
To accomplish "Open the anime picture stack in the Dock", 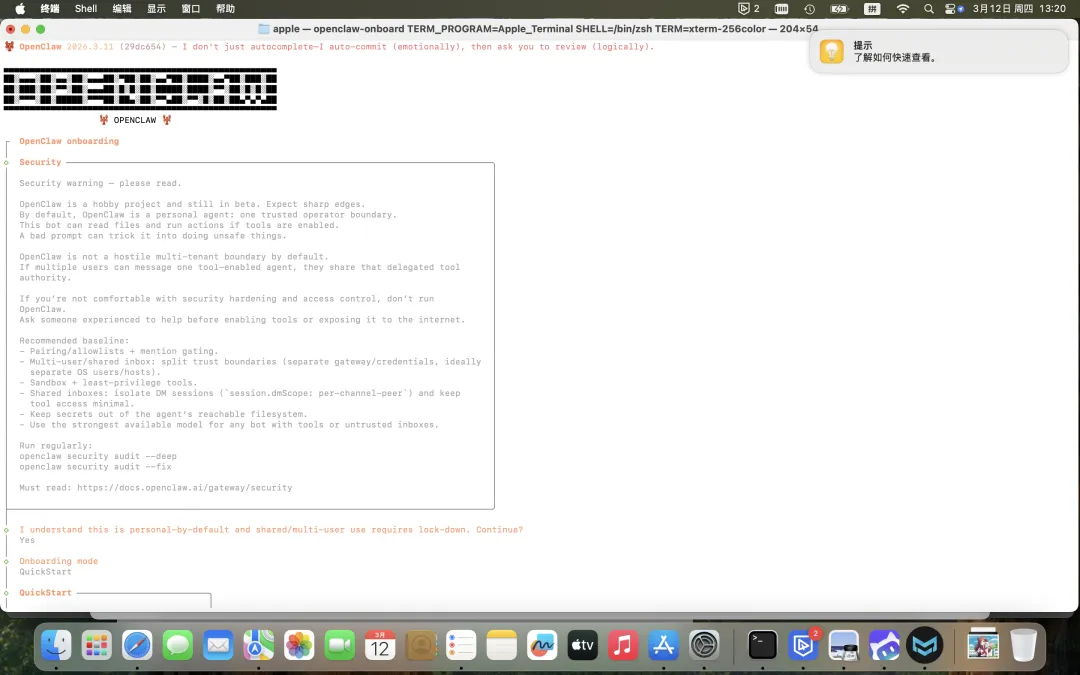I will (x=983, y=645).
